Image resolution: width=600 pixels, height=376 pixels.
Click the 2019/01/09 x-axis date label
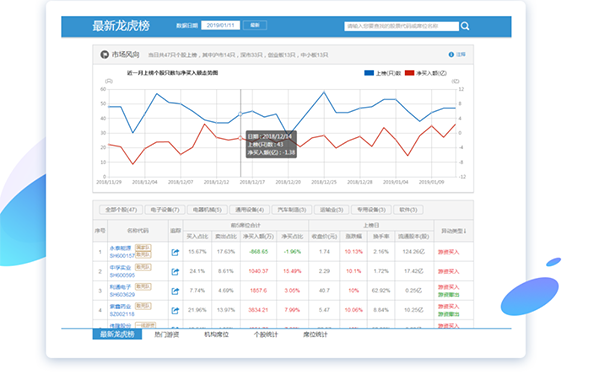431,182
